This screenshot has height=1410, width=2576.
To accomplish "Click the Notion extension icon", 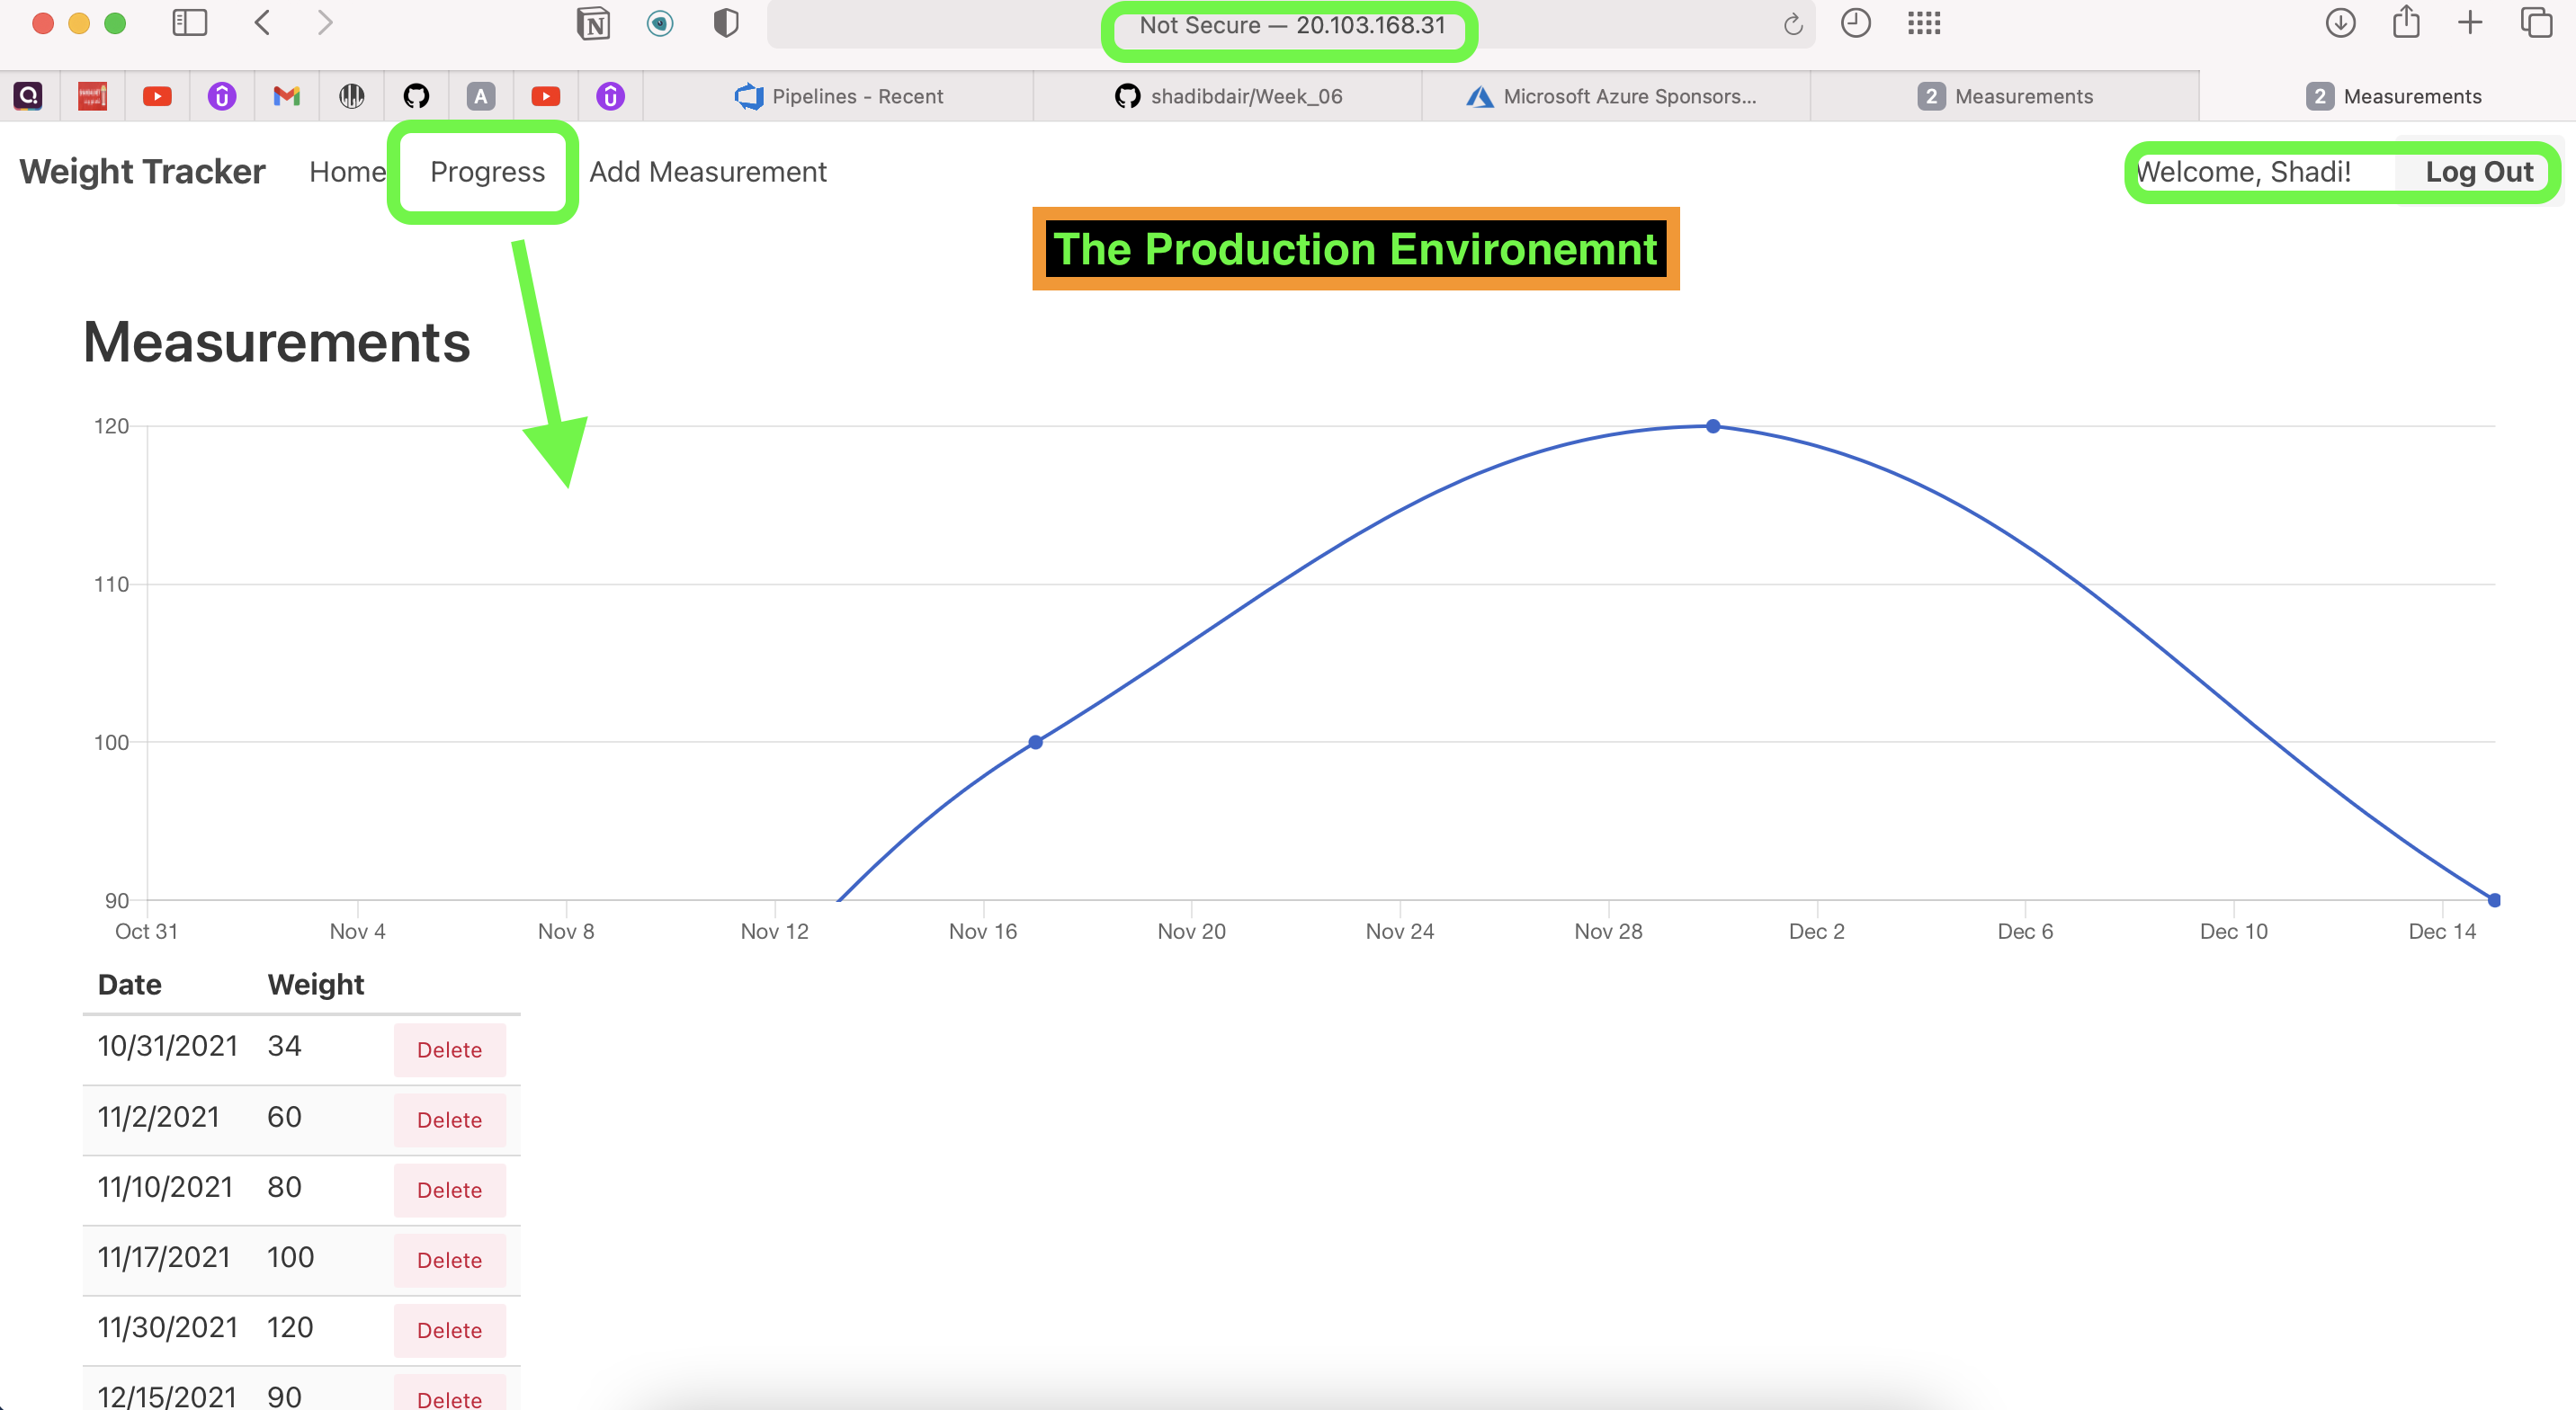I will (593, 23).
